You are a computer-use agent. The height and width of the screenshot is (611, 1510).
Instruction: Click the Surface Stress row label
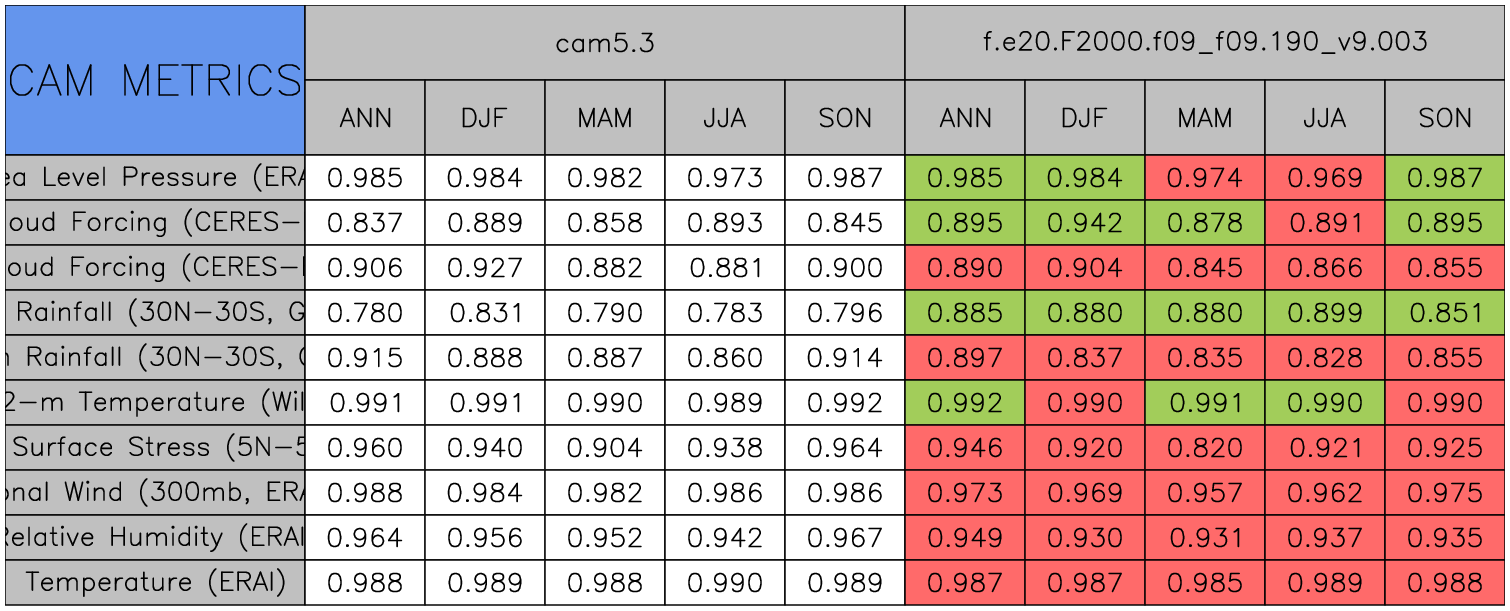(155, 448)
